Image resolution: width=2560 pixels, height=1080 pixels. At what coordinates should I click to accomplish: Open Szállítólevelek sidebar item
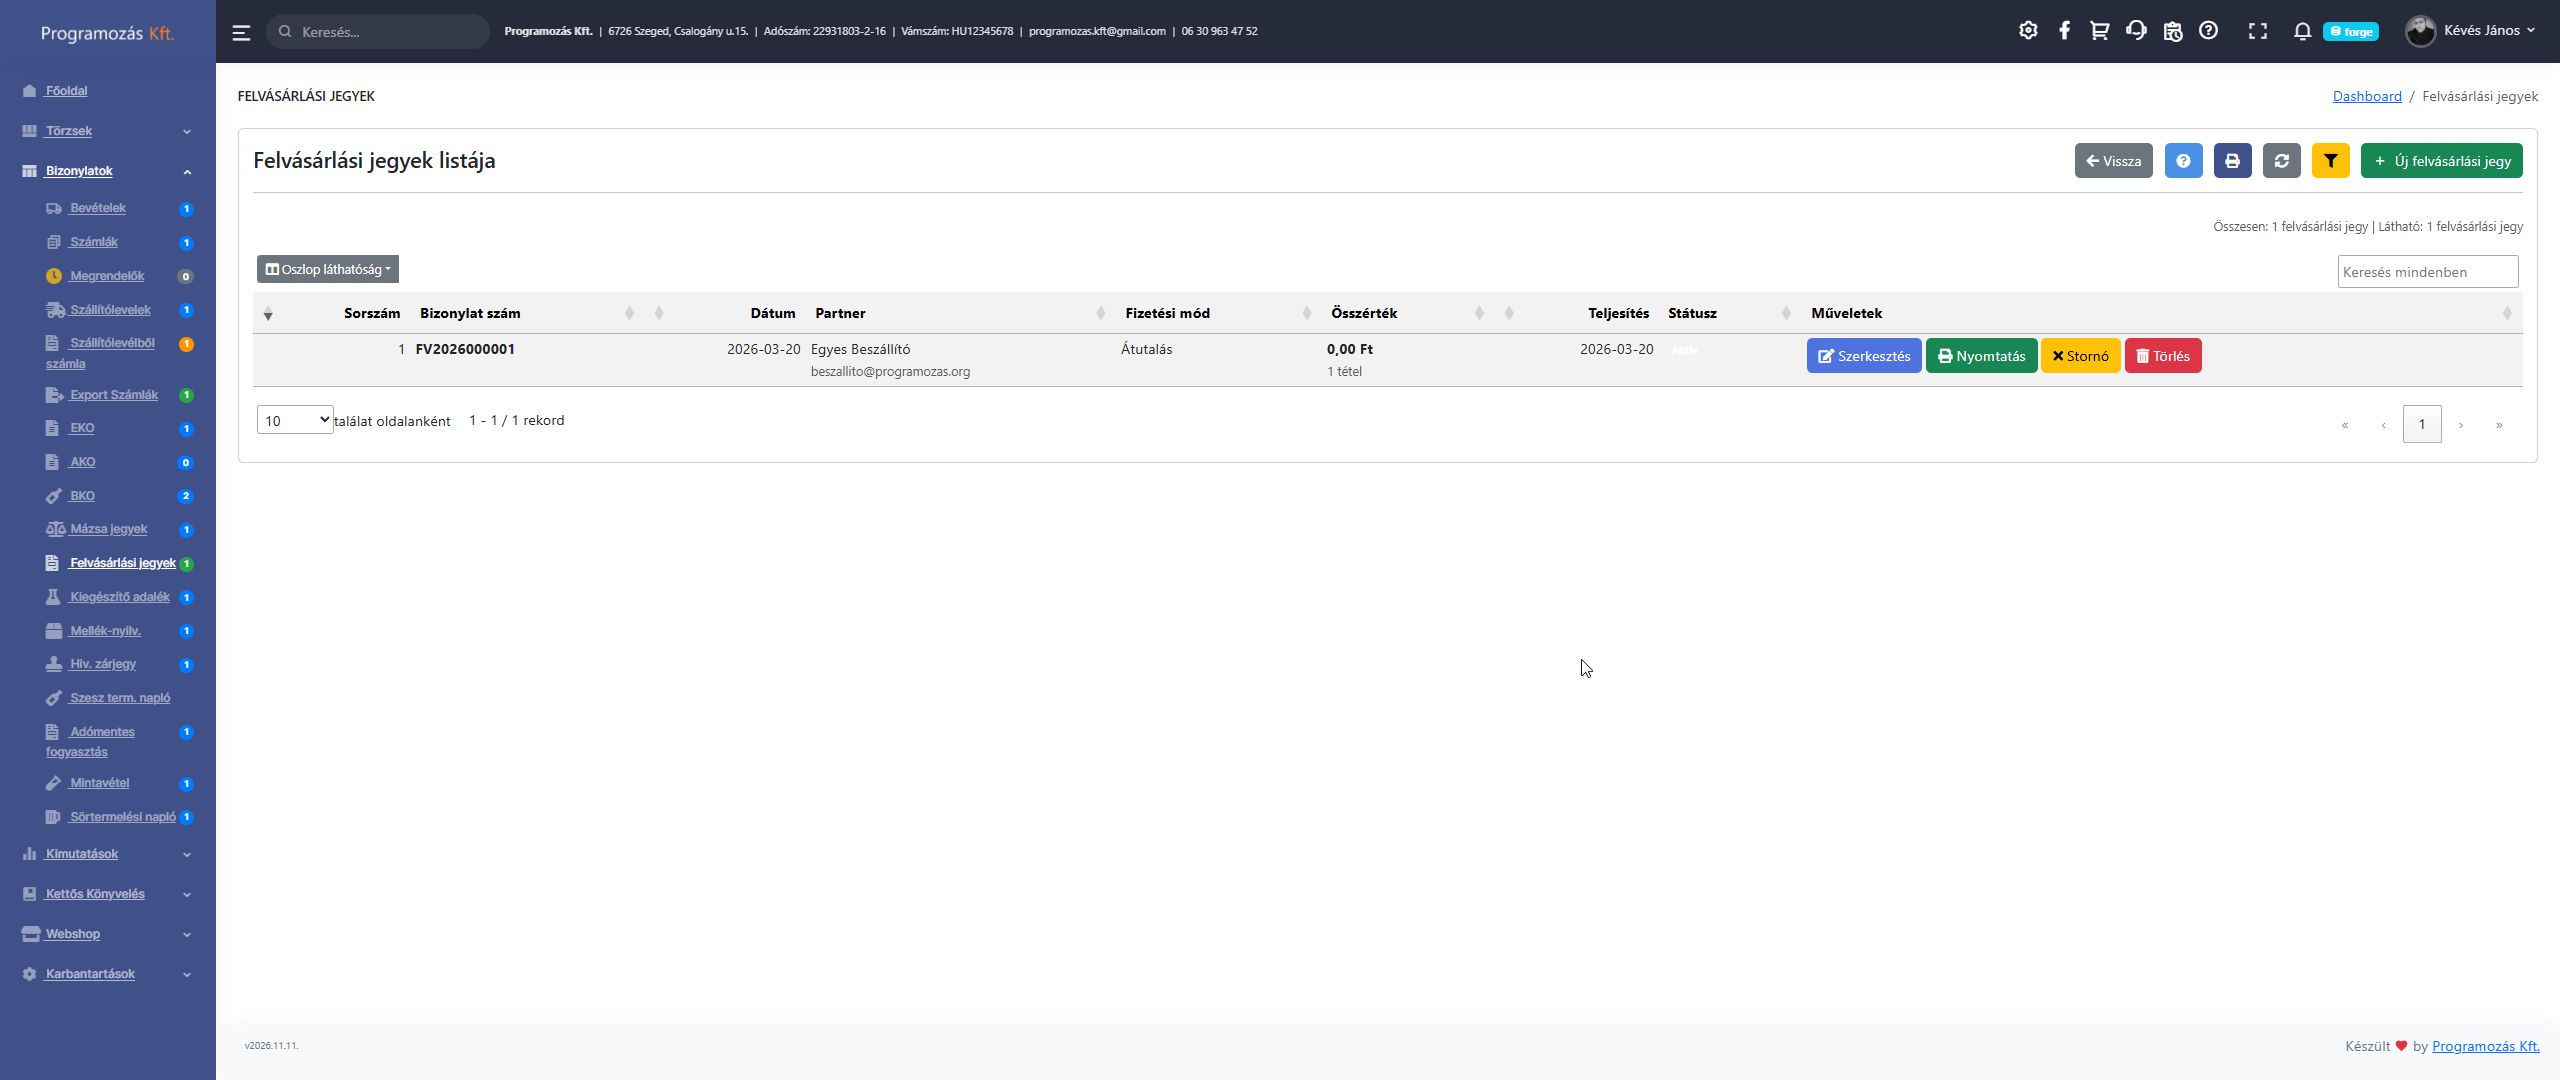pyautogui.click(x=110, y=310)
